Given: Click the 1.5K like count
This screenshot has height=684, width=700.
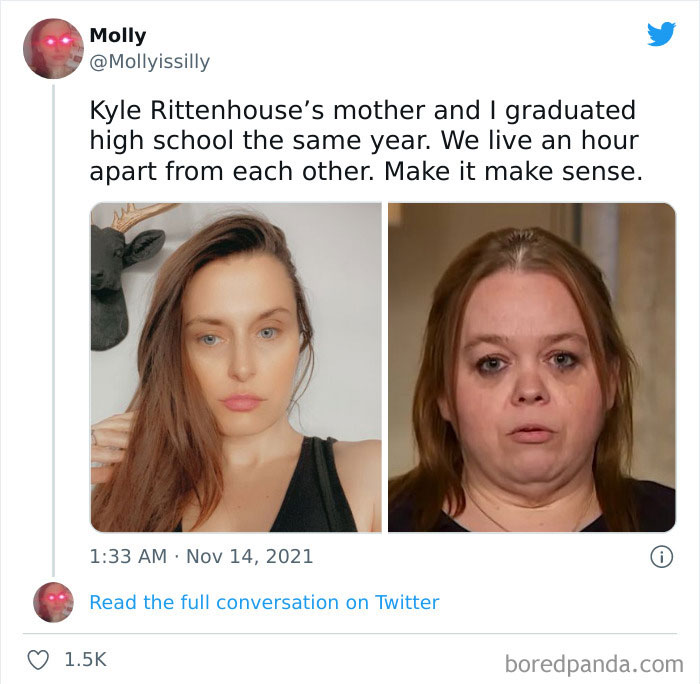Looking at the screenshot, I should point(85,660).
